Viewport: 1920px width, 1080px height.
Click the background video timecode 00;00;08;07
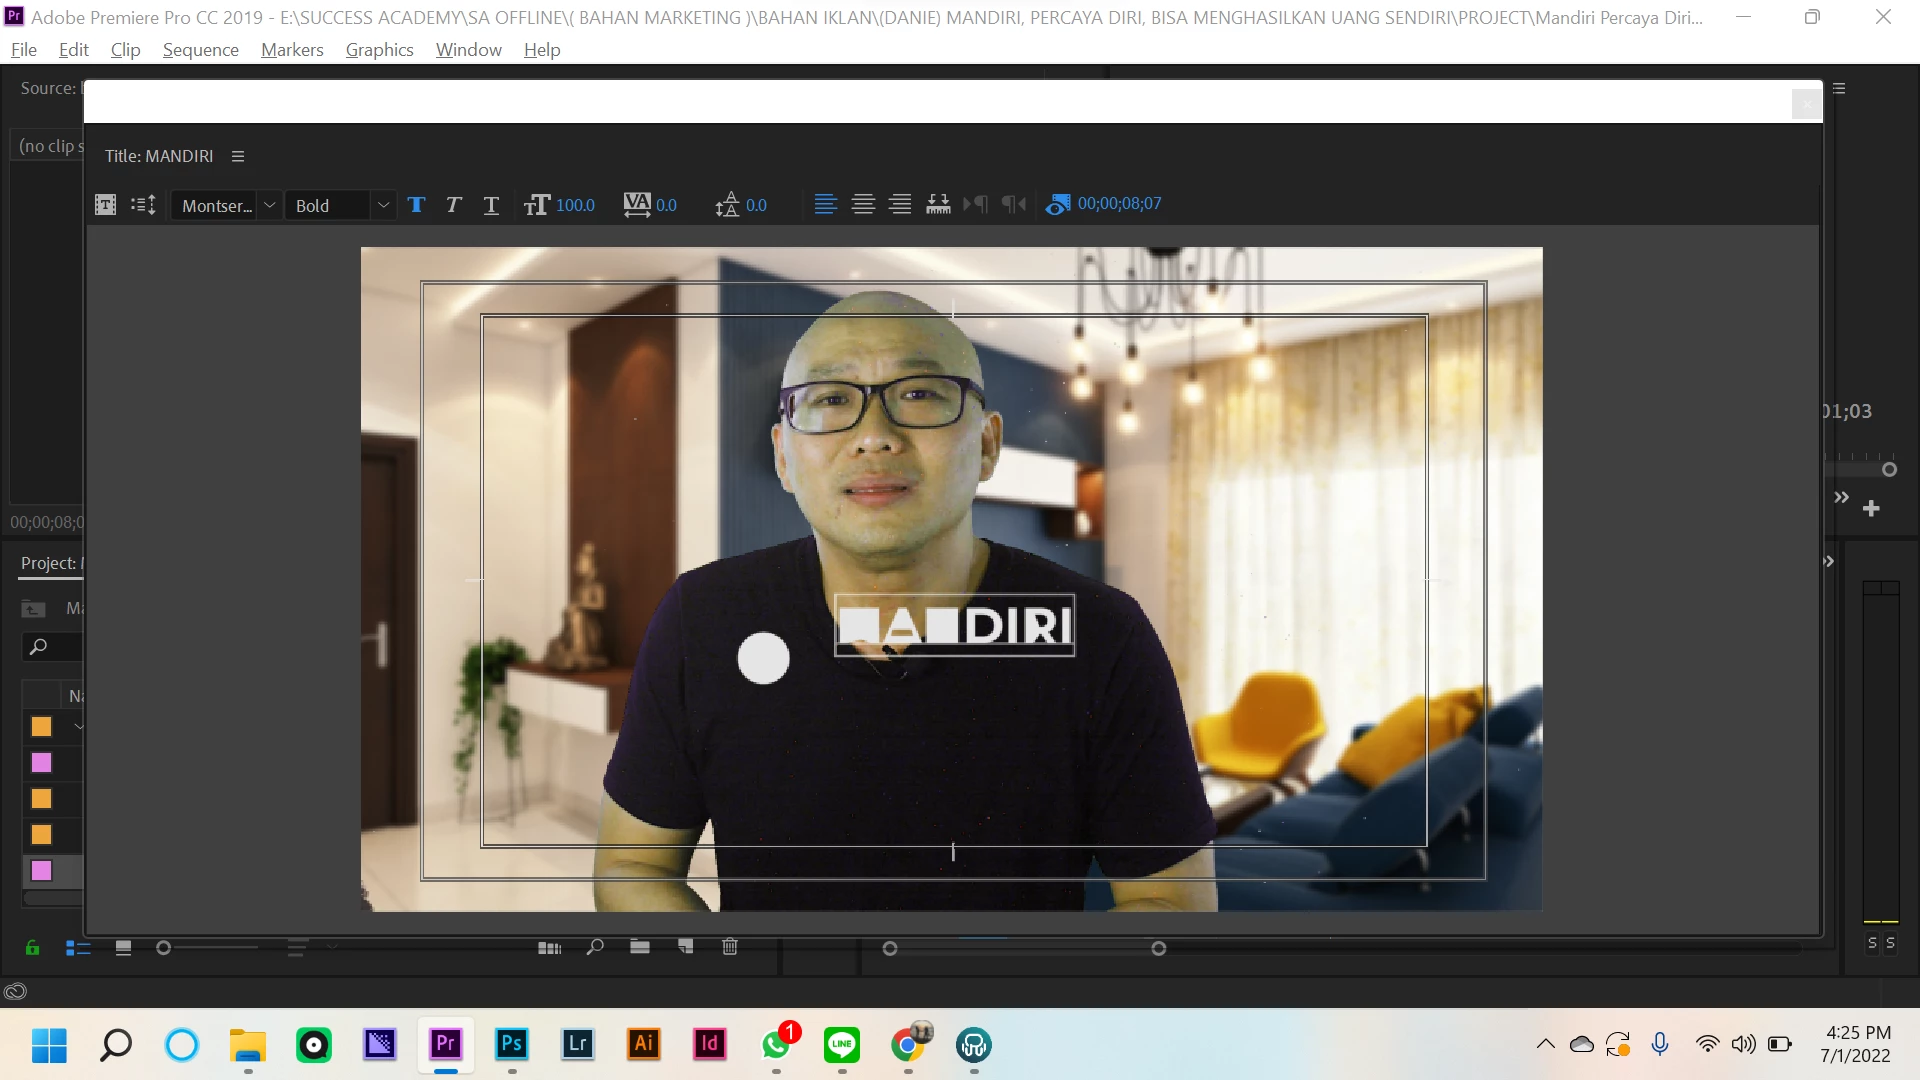pos(1119,204)
